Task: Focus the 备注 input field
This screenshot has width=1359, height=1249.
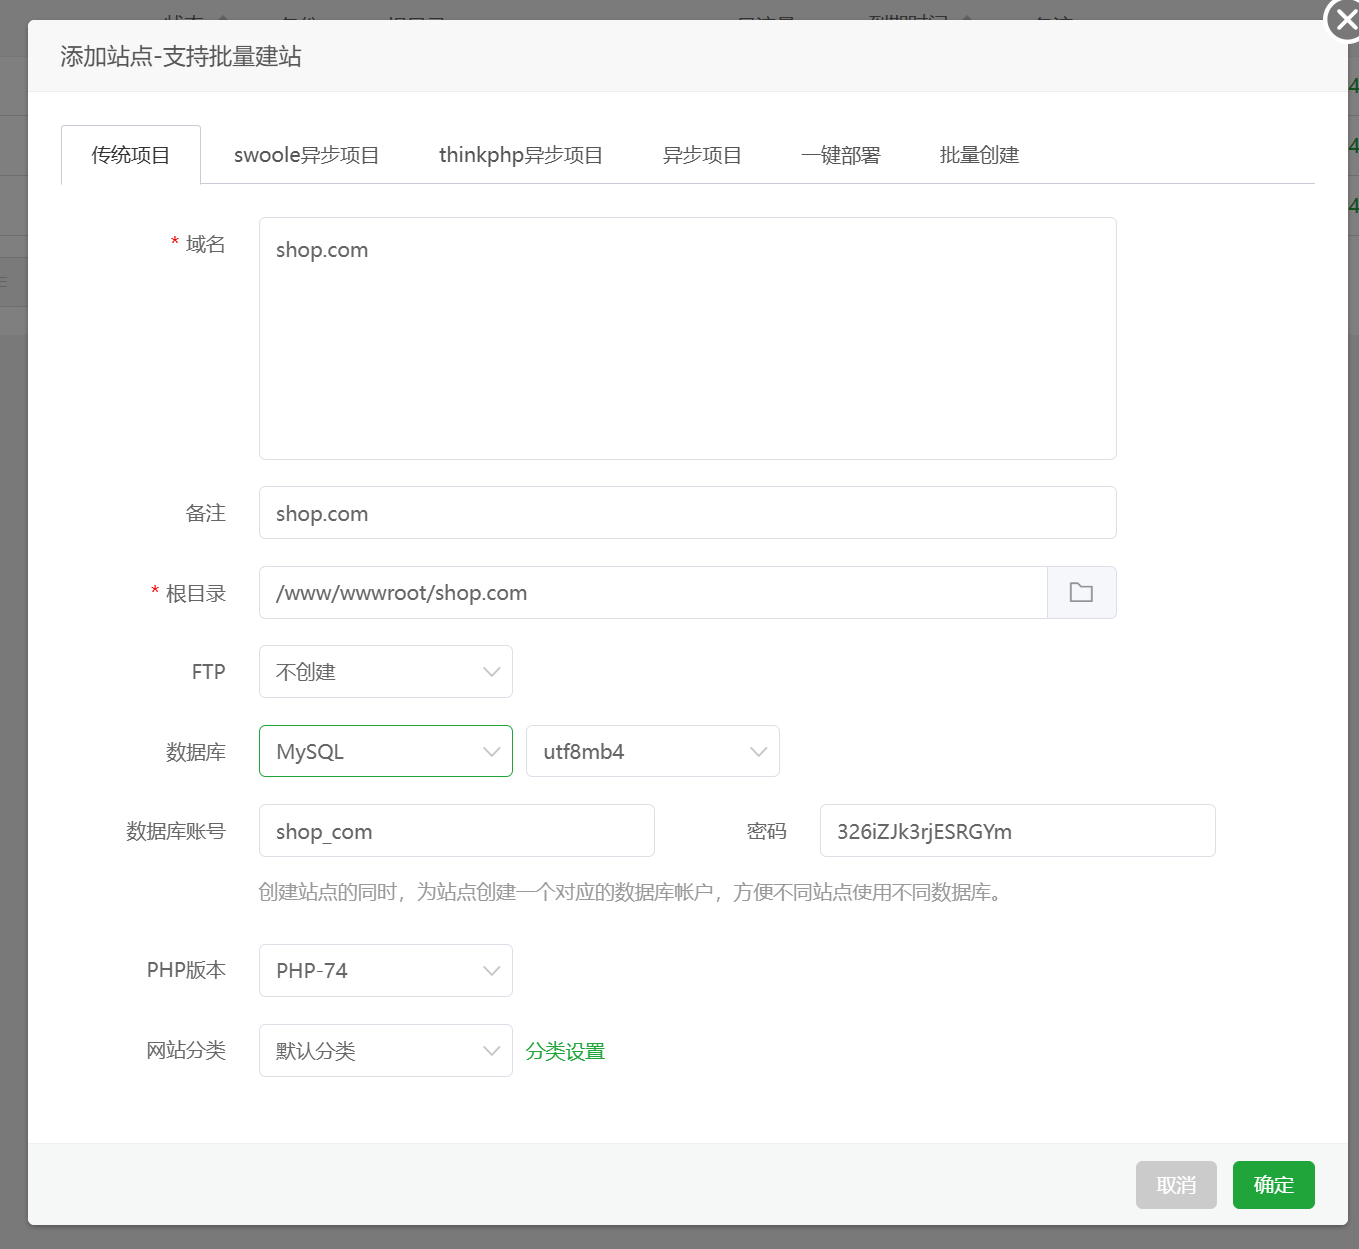Action: pyautogui.click(x=687, y=513)
